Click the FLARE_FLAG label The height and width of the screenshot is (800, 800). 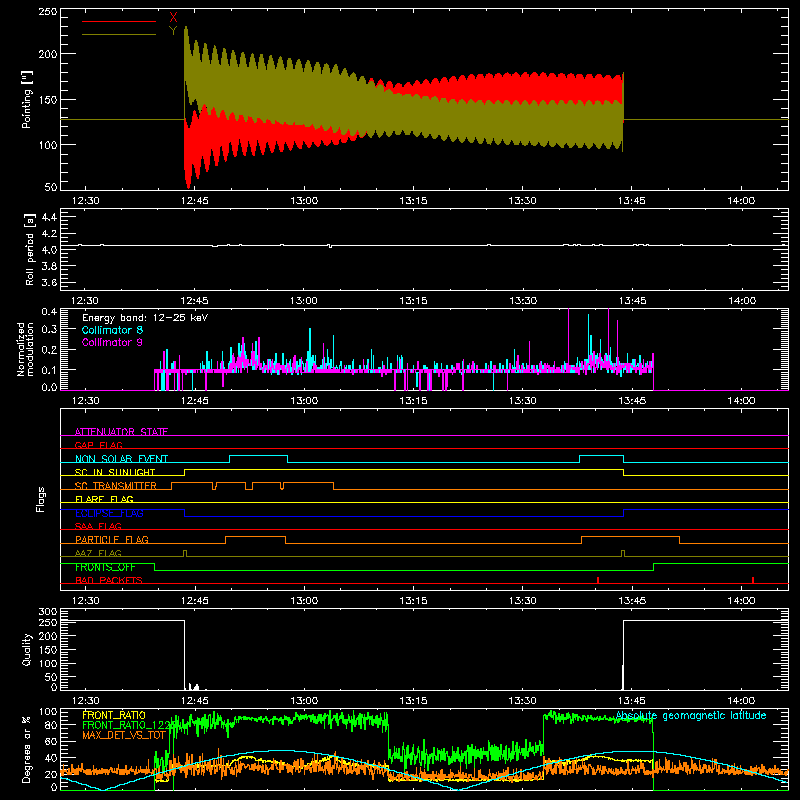pos(104,499)
